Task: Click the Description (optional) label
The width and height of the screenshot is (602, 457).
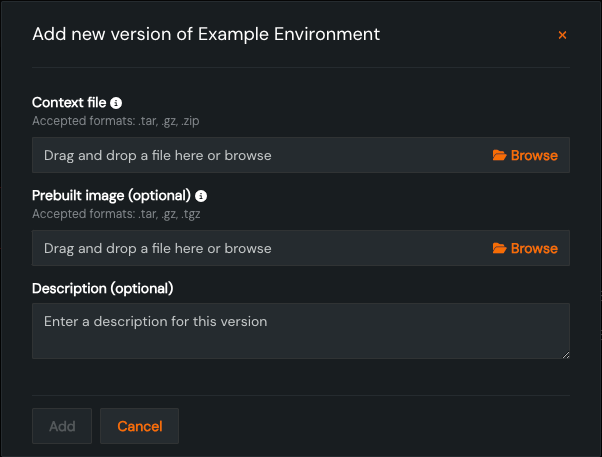Action: coord(103,288)
